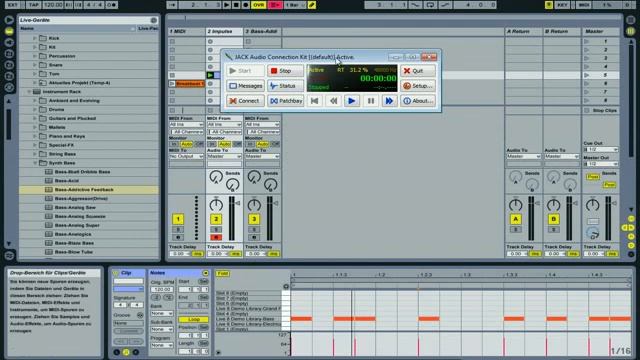The image size is (640, 360).
Task: Click Ableton's transport play button
Action: [227, 5]
